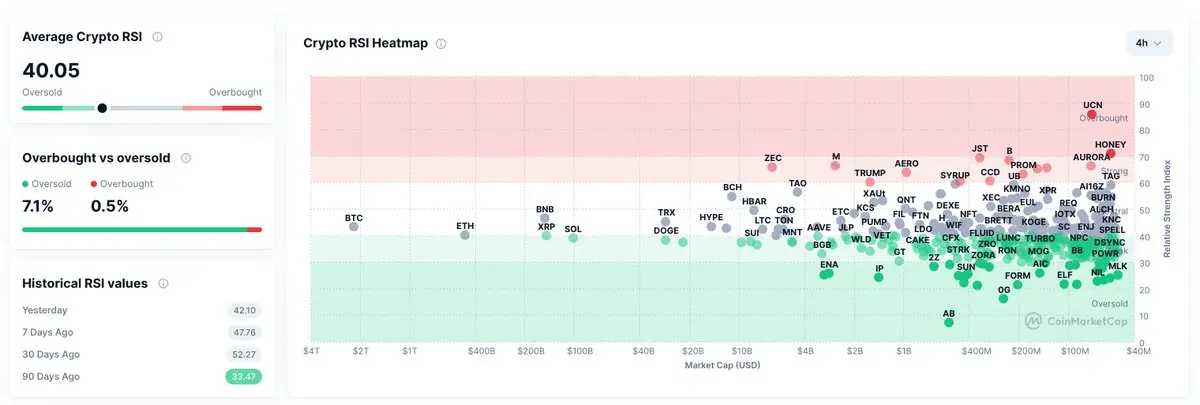Click info icon beside Historical RSI values
Image resolution: width=1200 pixels, height=405 pixels.
(x=163, y=284)
